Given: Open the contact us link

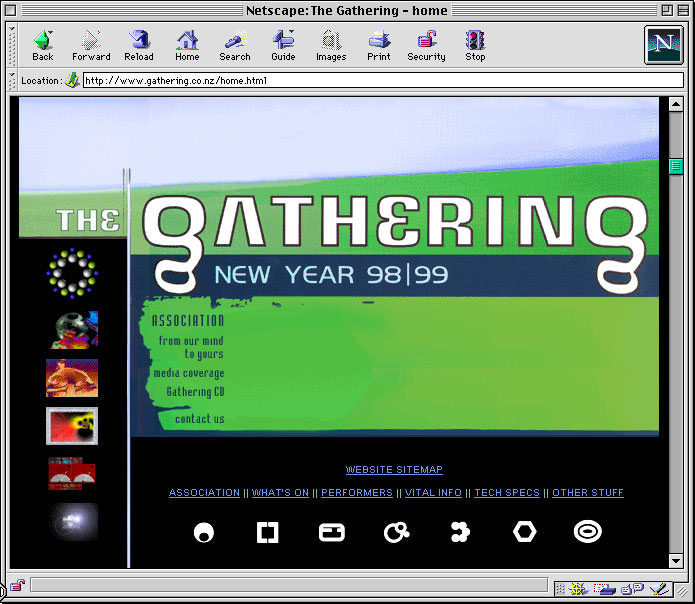Looking at the screenshot, I should (200, 419).
